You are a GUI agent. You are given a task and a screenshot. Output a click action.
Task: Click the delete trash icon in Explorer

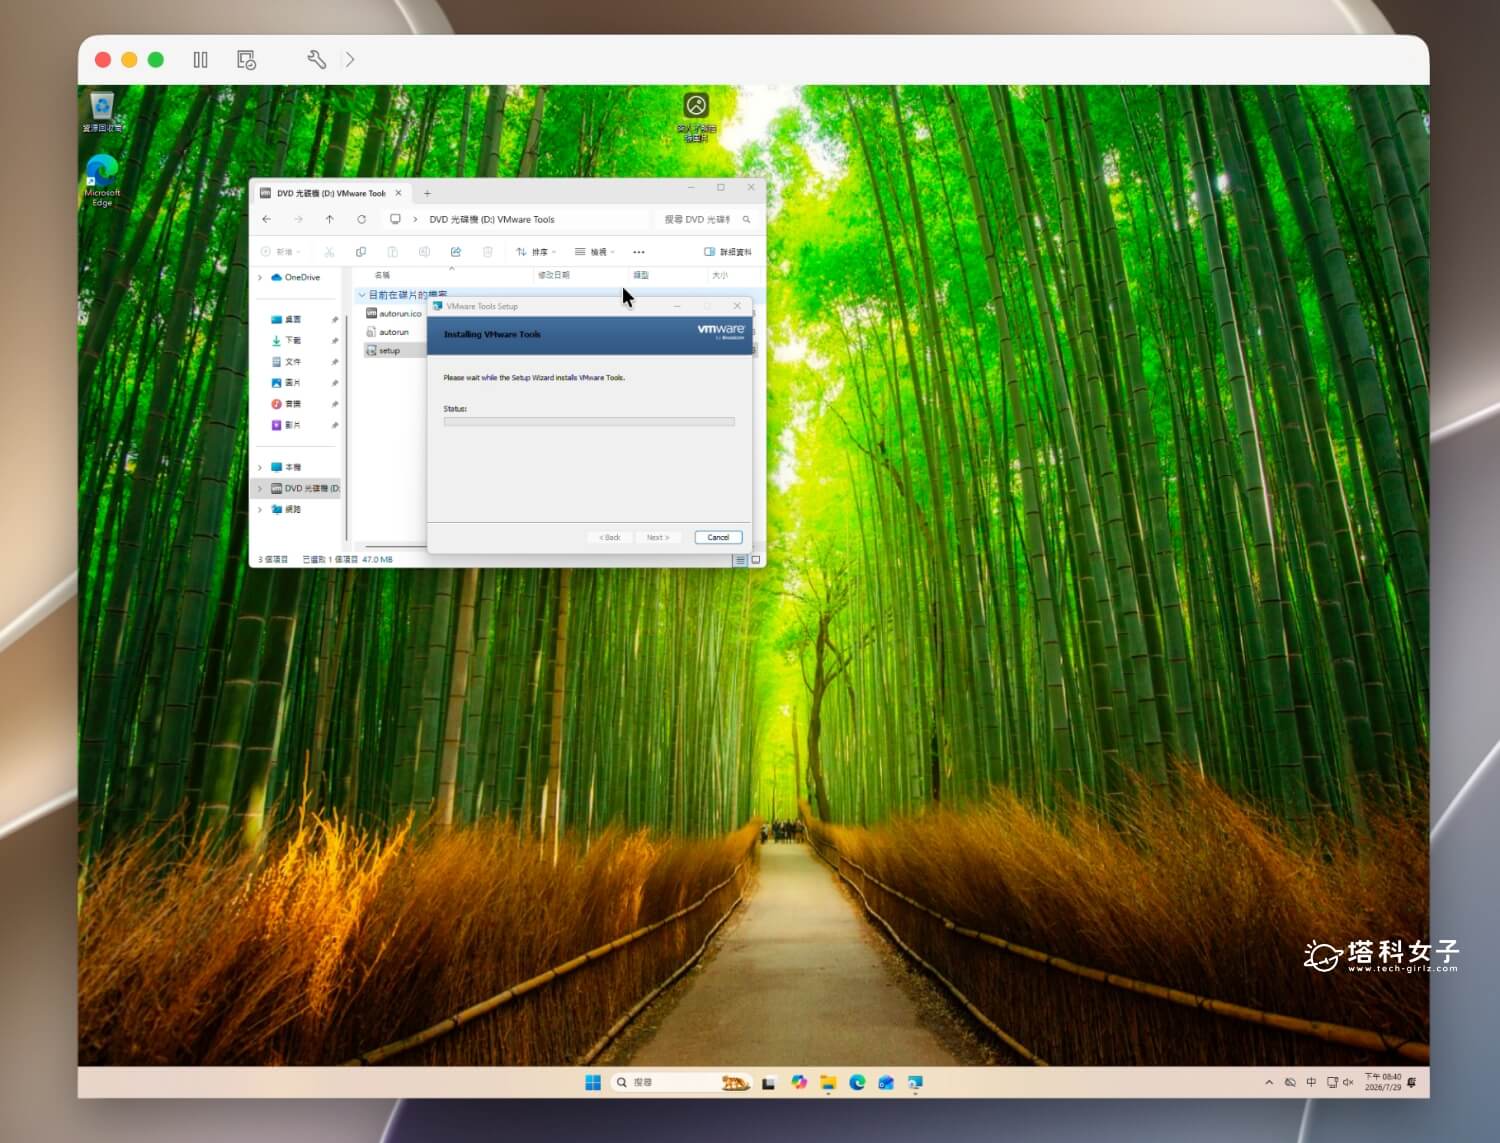488,252
